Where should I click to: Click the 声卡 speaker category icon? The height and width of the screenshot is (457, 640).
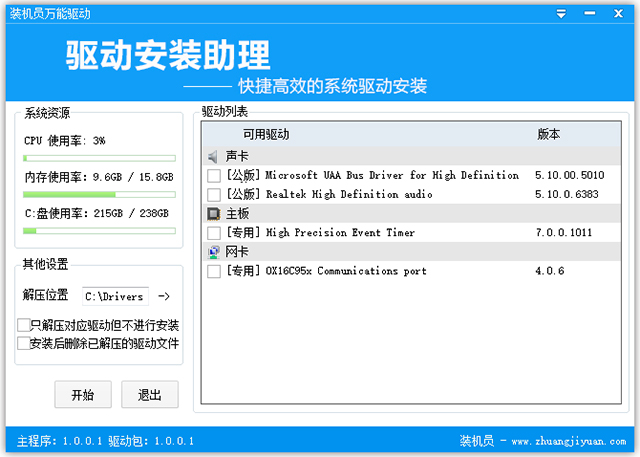point(213,156)
